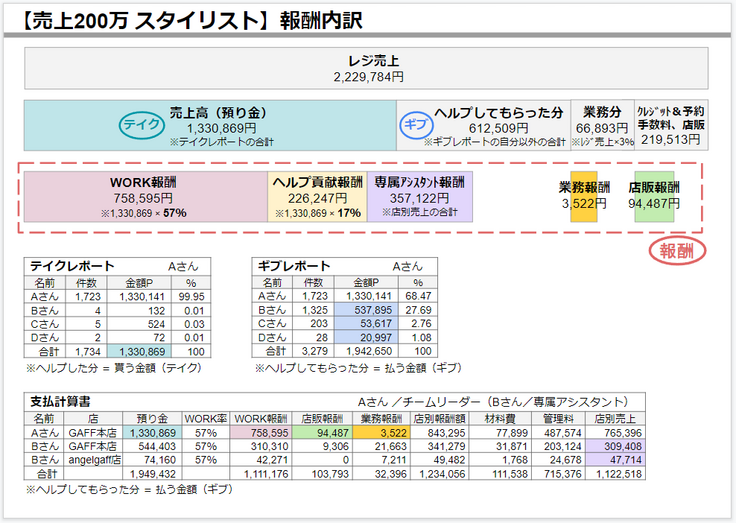Select the pink WORK報酬 box
The width and height of the screenshot is (736, 523).
144,197
